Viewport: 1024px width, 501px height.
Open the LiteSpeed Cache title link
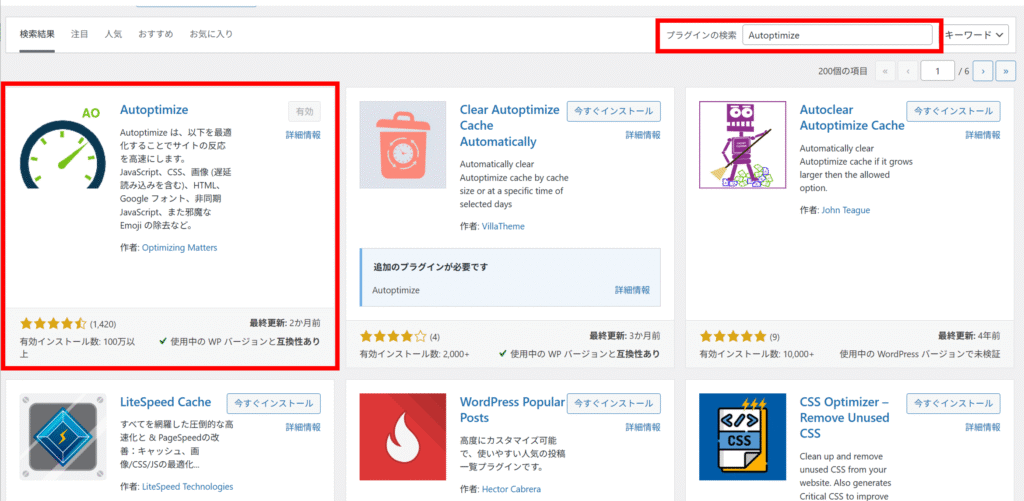click(x=166, y=402)
